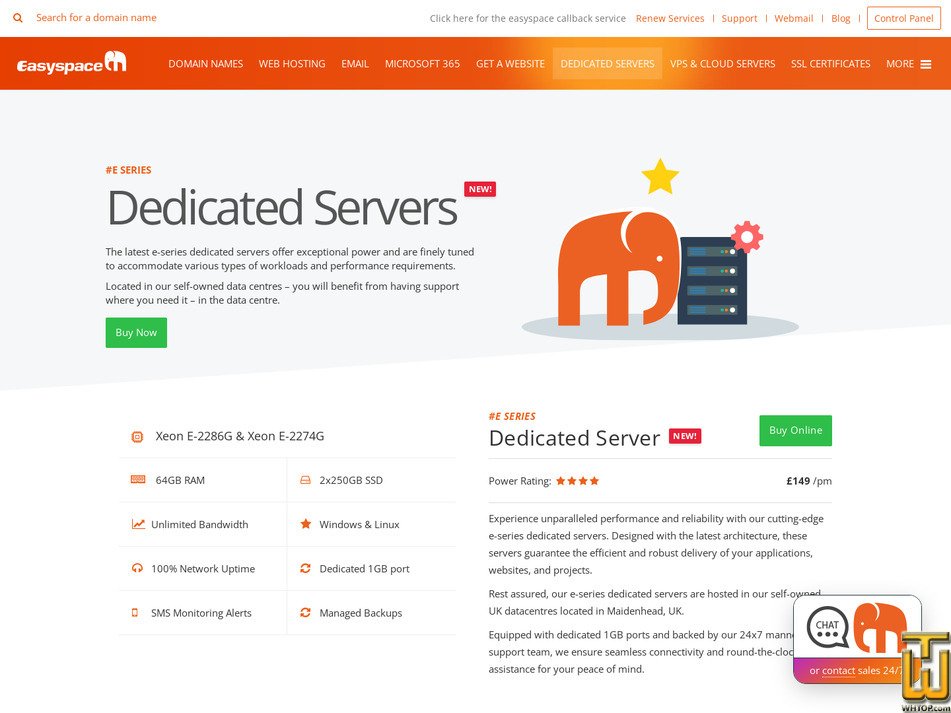Click '#E SERIES' label above Dedicated Servers heading

129,170
